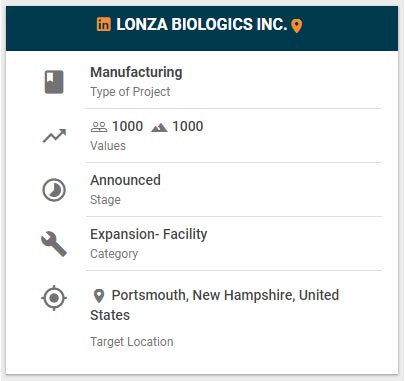Click the Type of Project label
The image size is (405, 381).
point(130,92)
